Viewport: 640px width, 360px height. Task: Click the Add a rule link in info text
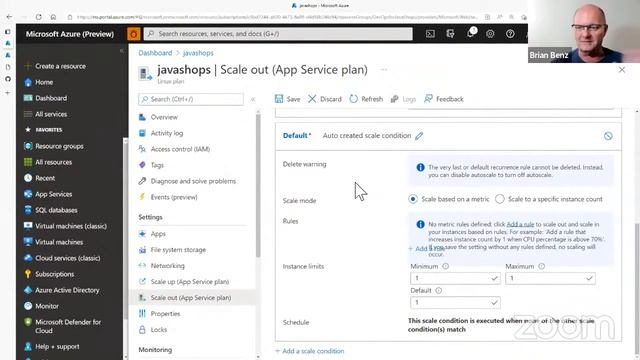click(x=520, y=224)
